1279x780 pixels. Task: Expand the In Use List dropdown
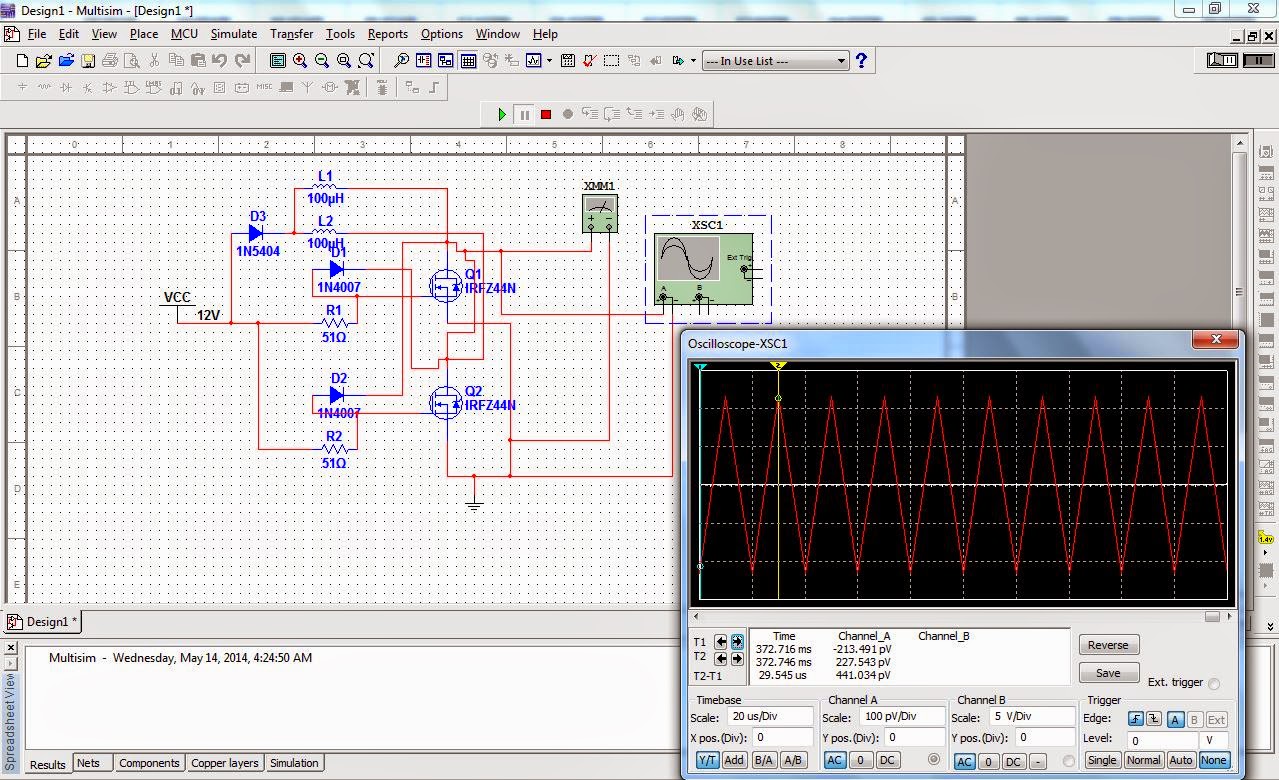coord(841,61)
